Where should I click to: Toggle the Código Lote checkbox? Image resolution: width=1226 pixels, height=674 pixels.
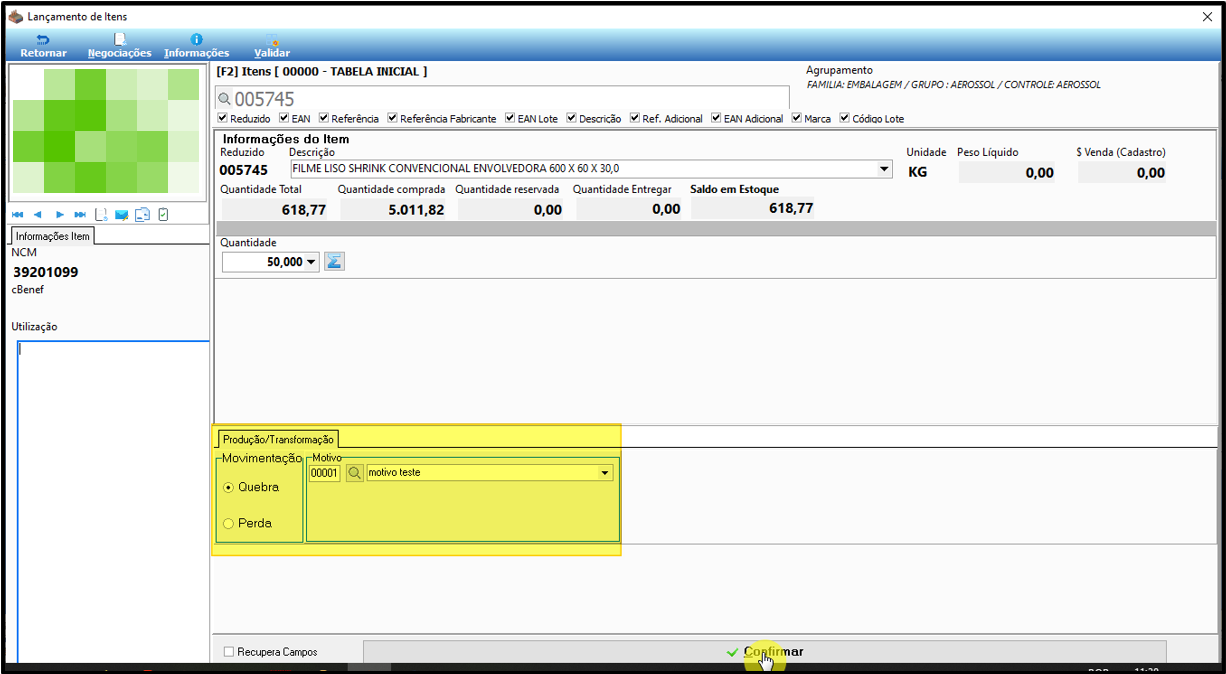click(x=845, y=118)
